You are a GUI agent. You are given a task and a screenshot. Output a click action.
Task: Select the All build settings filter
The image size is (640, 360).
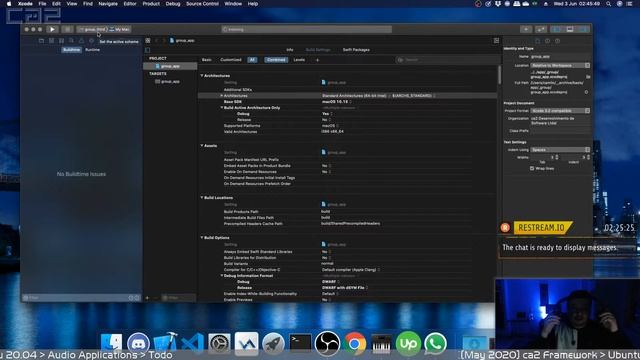pos(252,60)
